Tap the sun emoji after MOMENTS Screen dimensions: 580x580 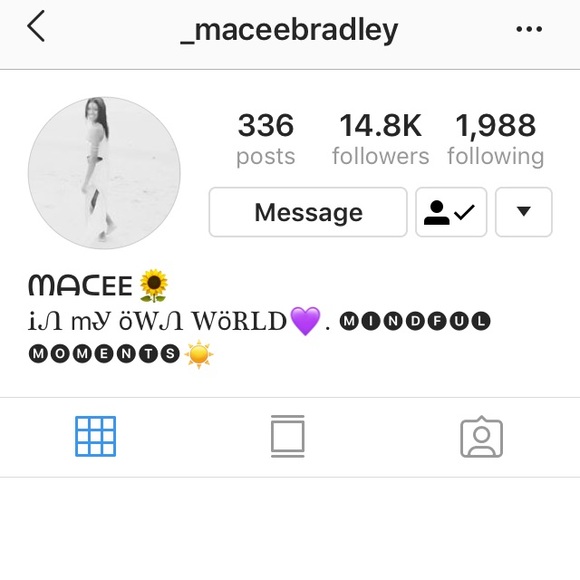point(199,354)
